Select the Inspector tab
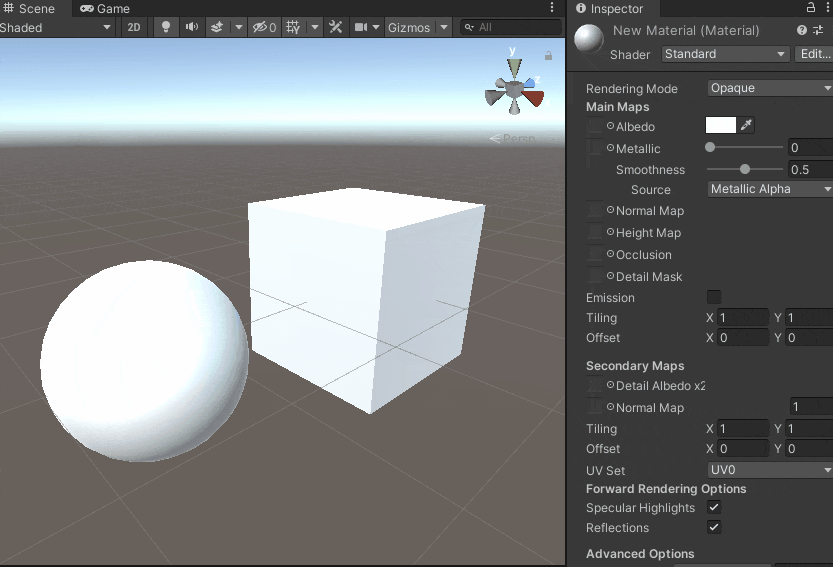 coord(609,9)
